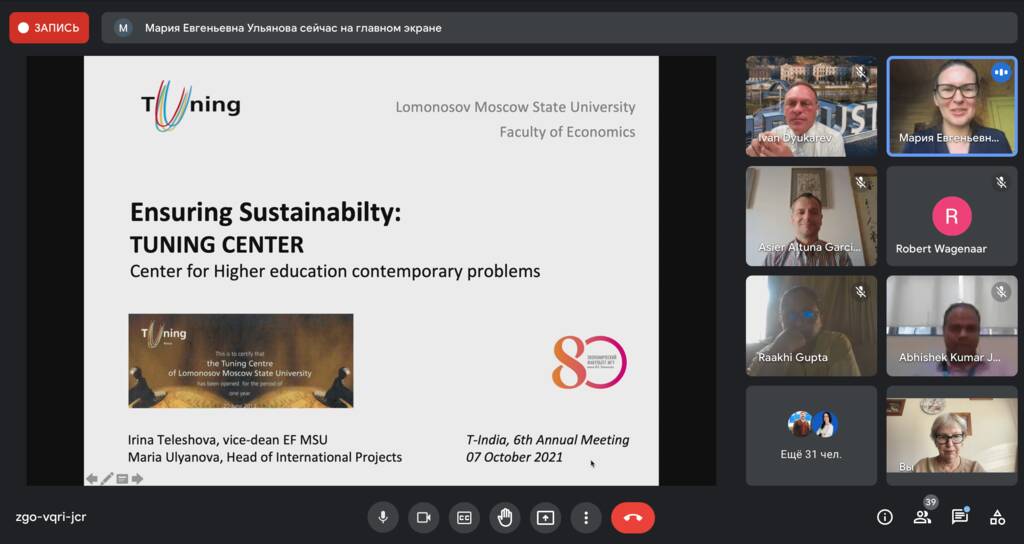Open the meeting details info icon
Screen dimensions: 1024x544
click(885, 517)
